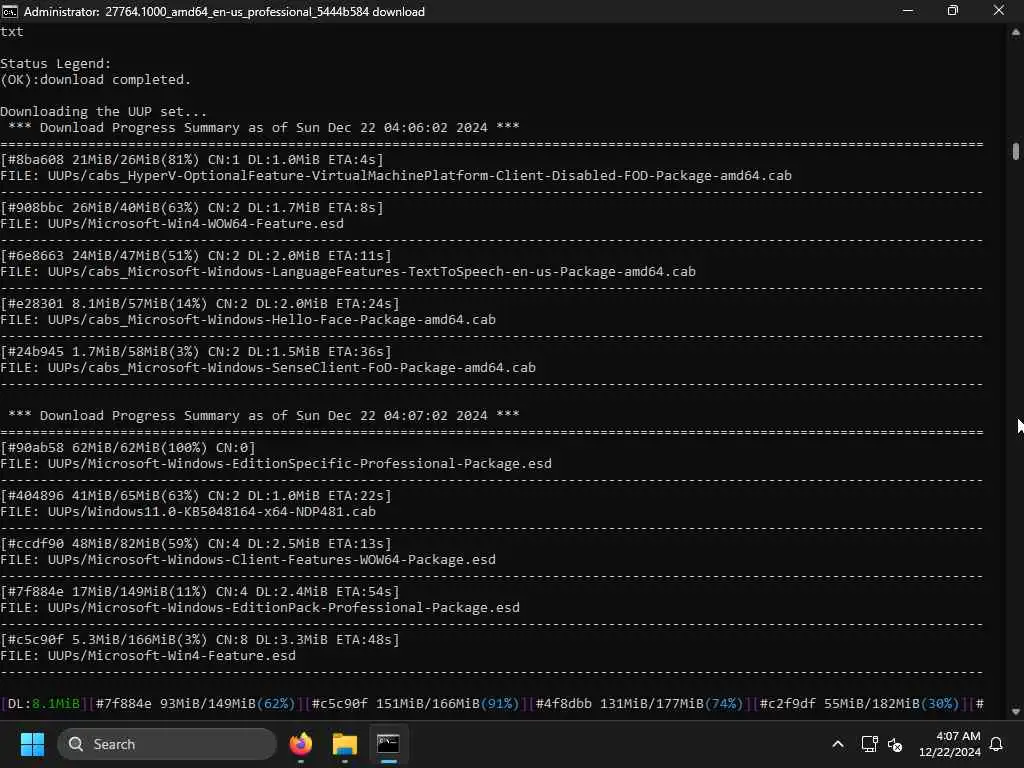
Task: Click the green DL:8.1MiB status text
Action: point(44,703)
